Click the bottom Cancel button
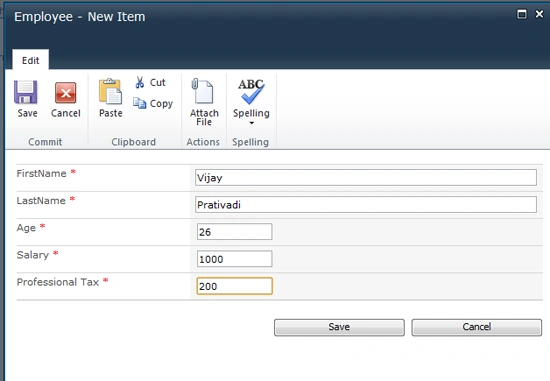 [x=476, y=327]
